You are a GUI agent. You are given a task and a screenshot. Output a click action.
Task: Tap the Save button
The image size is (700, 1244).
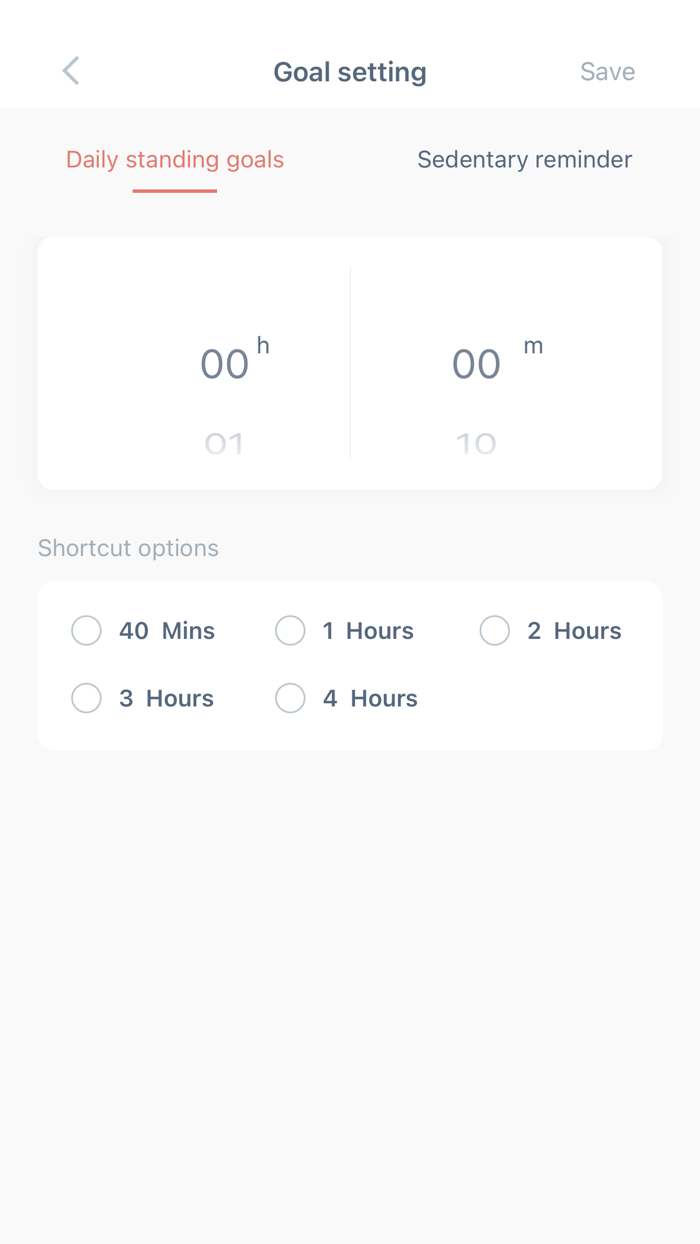tap(607, 71)
